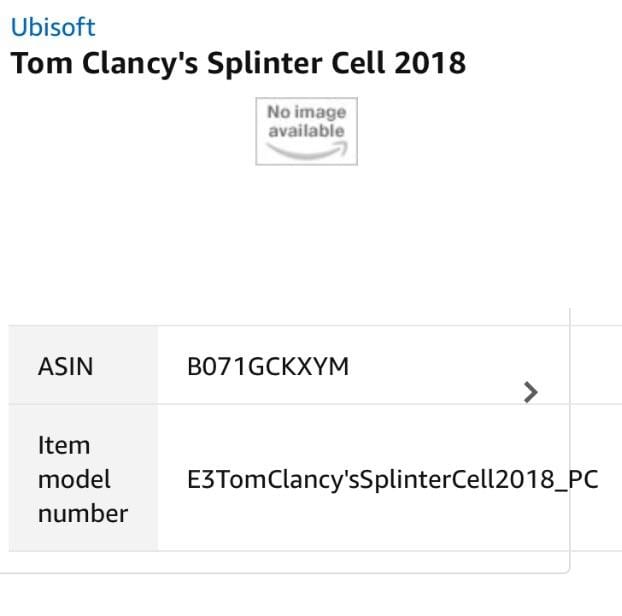
Task: Click the E3TomClancy'sSplinterCell2018_PC model value
Action: click(x=392, y=479)
